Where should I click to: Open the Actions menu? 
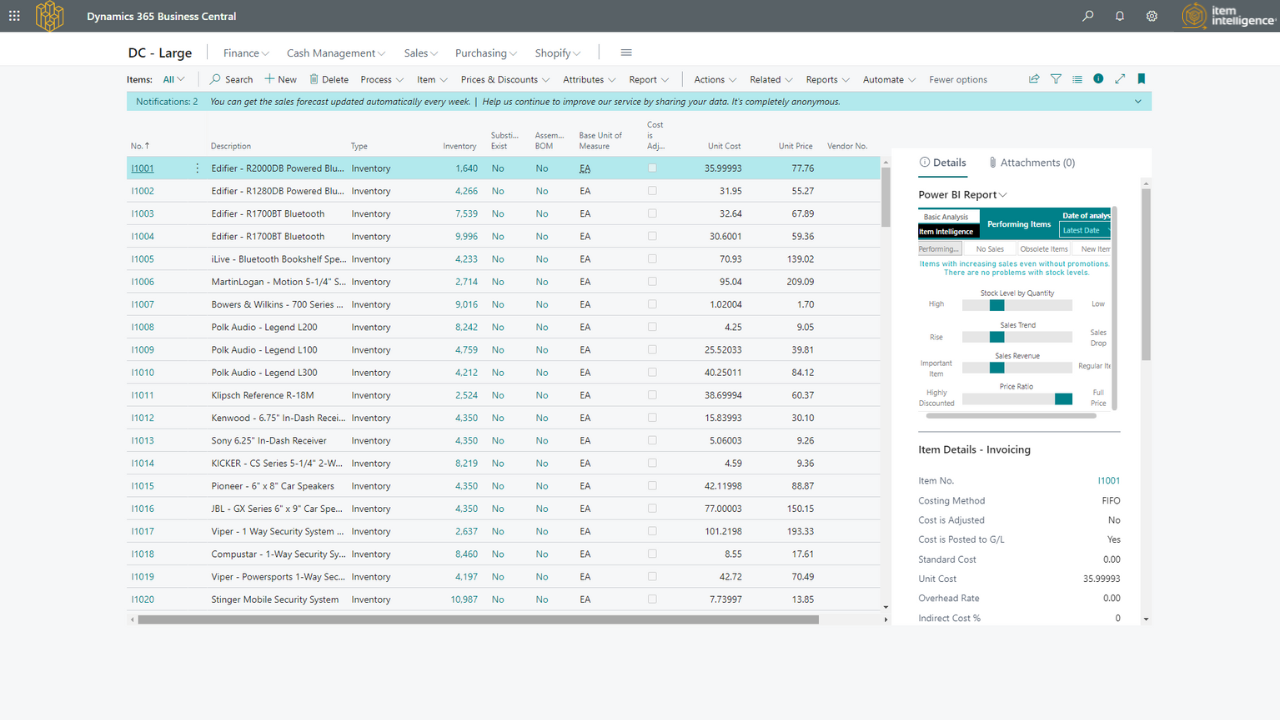point(715,80)
